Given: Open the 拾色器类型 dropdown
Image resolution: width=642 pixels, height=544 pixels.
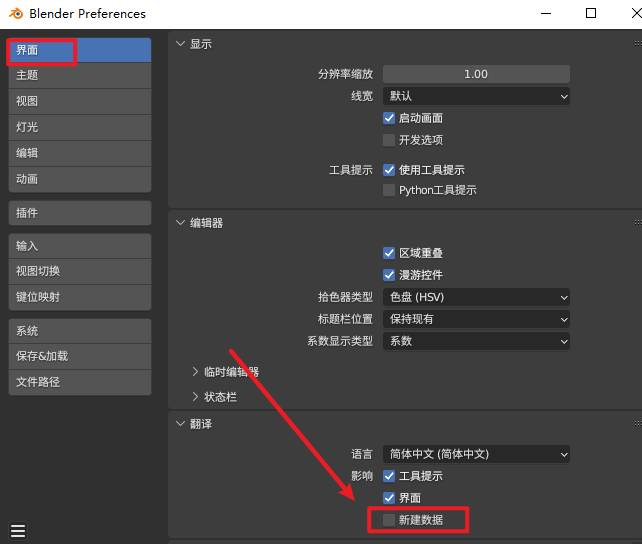Looking at the screenshot, I should pos(476,297).
